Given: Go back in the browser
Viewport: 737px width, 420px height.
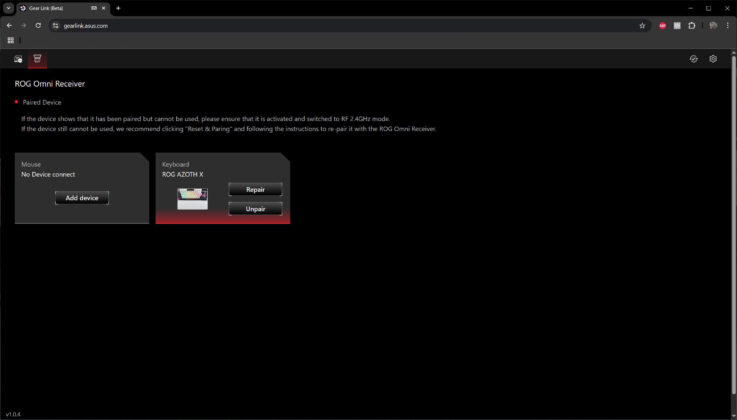Looking at the screenshot, I should [x=9, y=25].
